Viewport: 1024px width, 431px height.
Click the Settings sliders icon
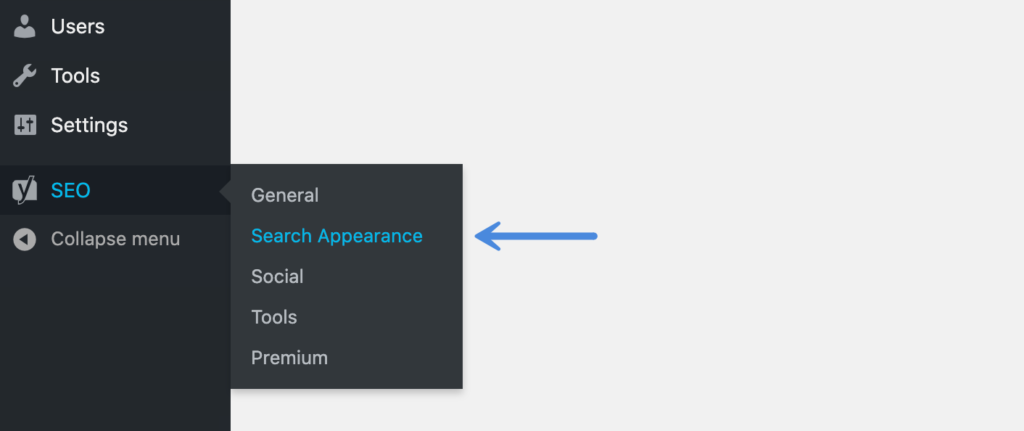click(x=25, y=125)
